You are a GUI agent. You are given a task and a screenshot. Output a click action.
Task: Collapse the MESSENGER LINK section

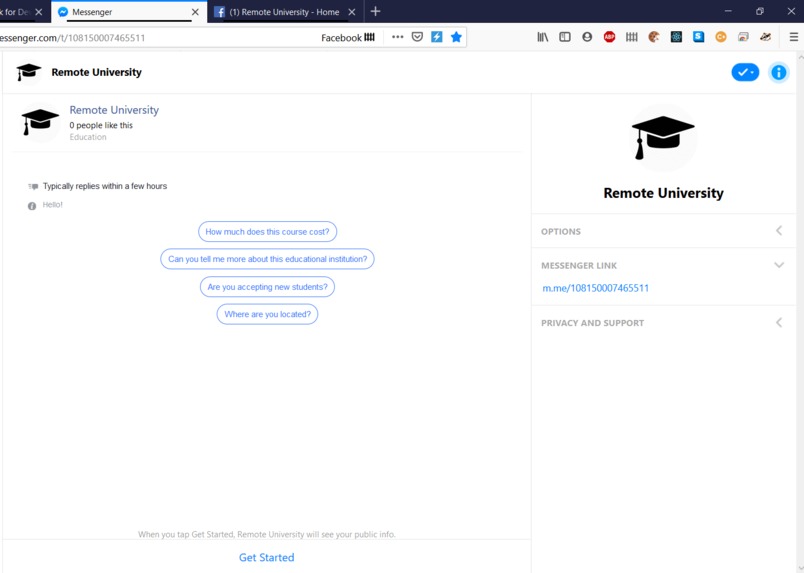664,265
